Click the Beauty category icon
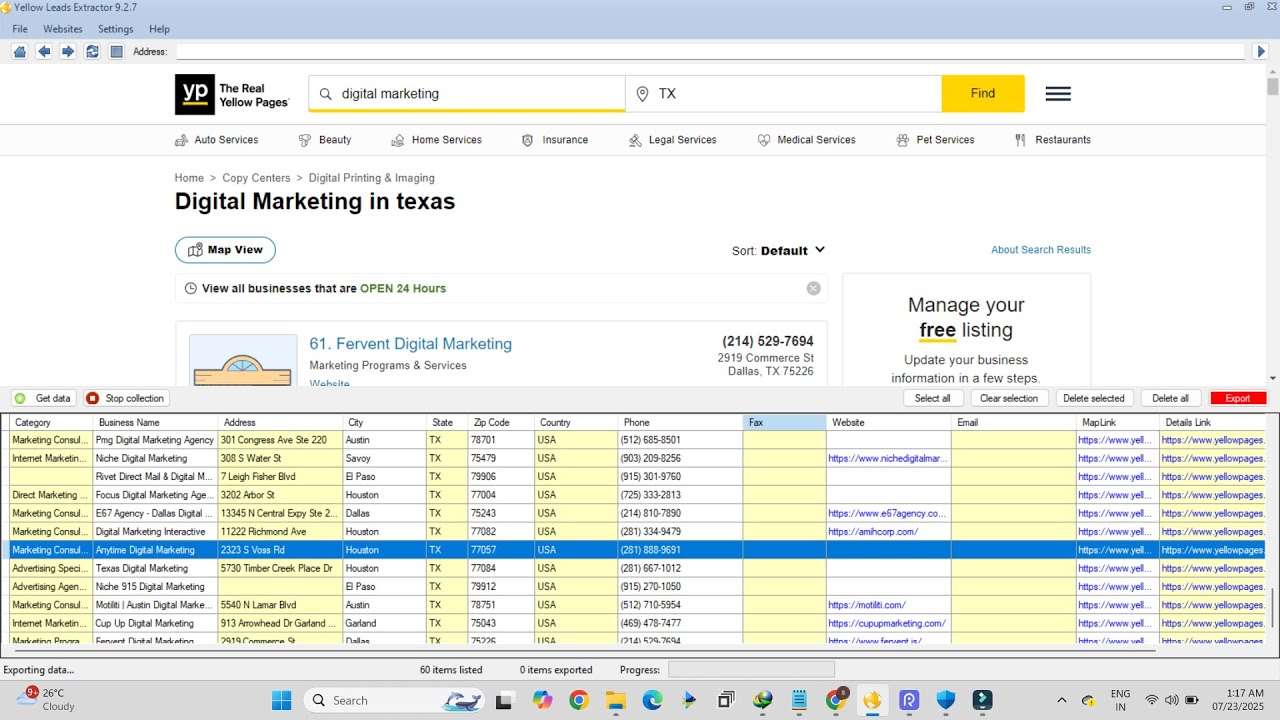Screen dimensions: 1280x720 click(x=305, y=140)
